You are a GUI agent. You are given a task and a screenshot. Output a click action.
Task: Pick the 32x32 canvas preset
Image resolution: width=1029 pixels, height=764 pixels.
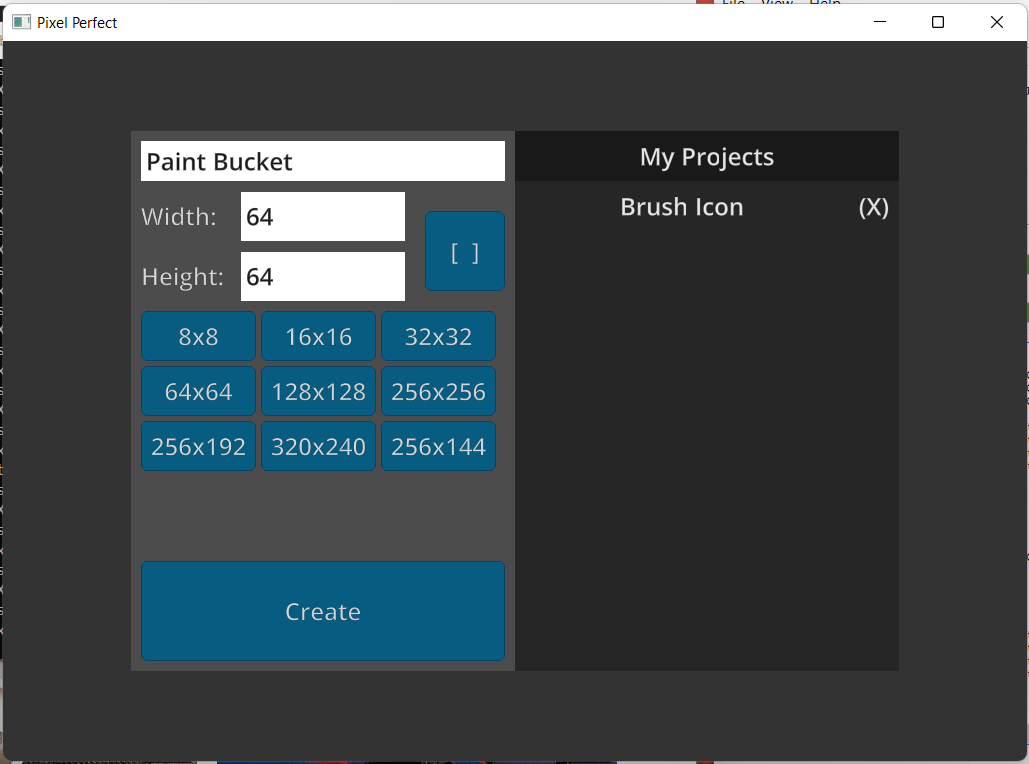coord(438,336)
